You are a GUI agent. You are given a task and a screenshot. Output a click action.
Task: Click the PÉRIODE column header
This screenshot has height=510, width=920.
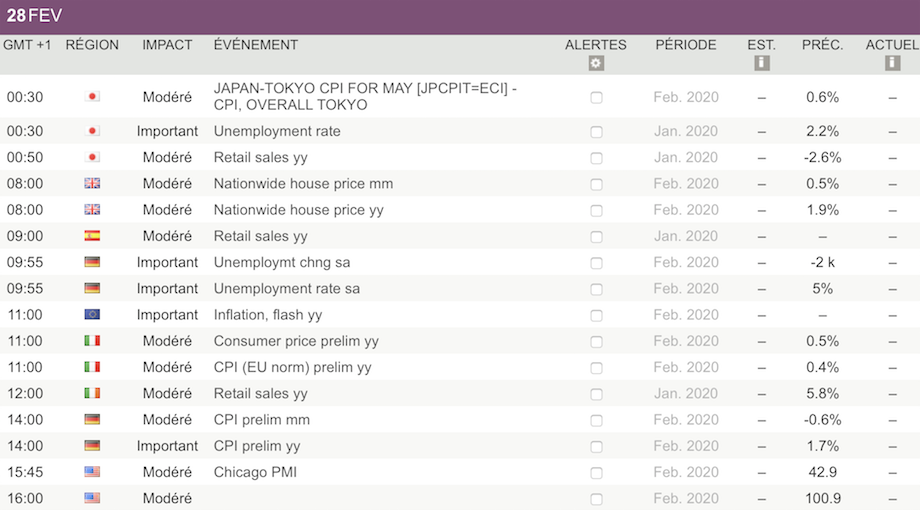click(x=686, y=45)
